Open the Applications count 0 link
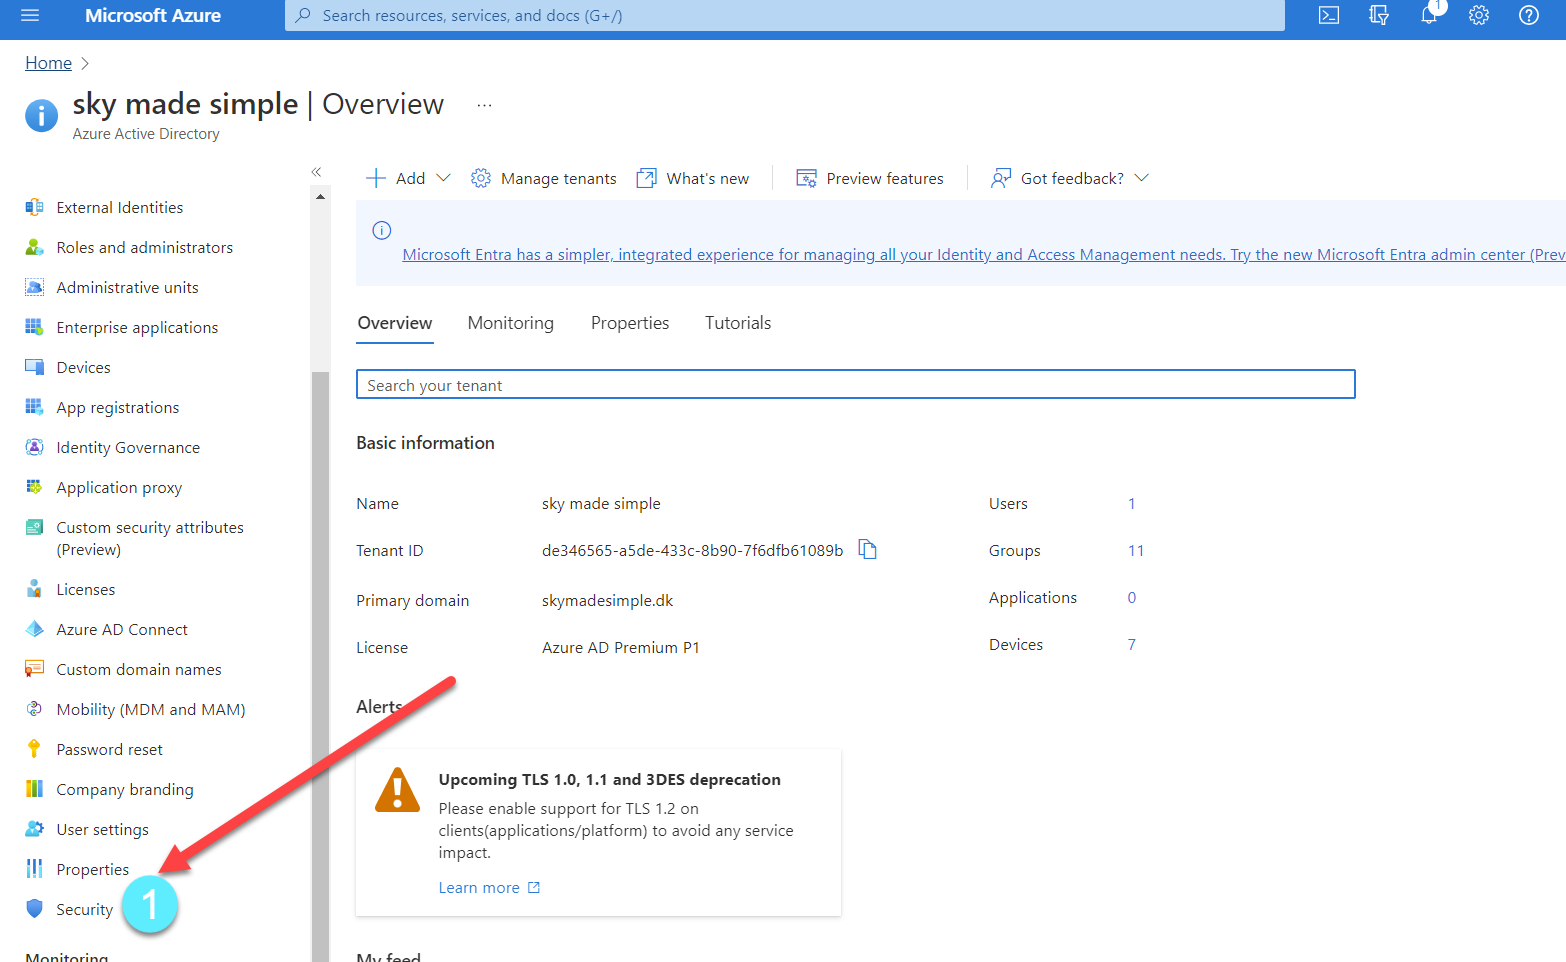Screen dimensions: 1566x962 tap(1132, 598)
